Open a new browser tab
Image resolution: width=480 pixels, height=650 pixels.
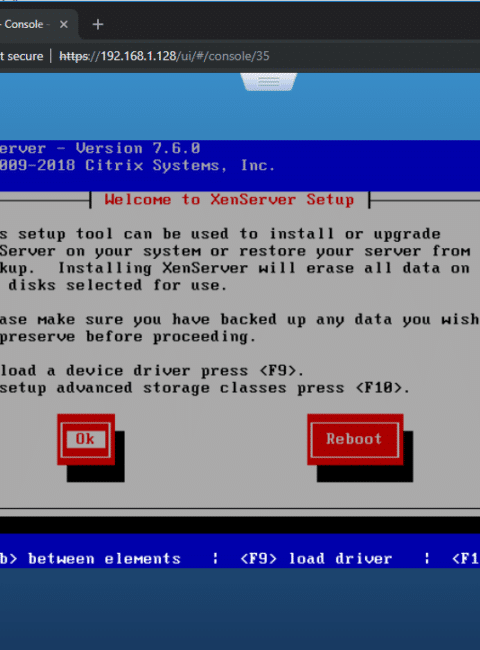click(x=98, y=24)
